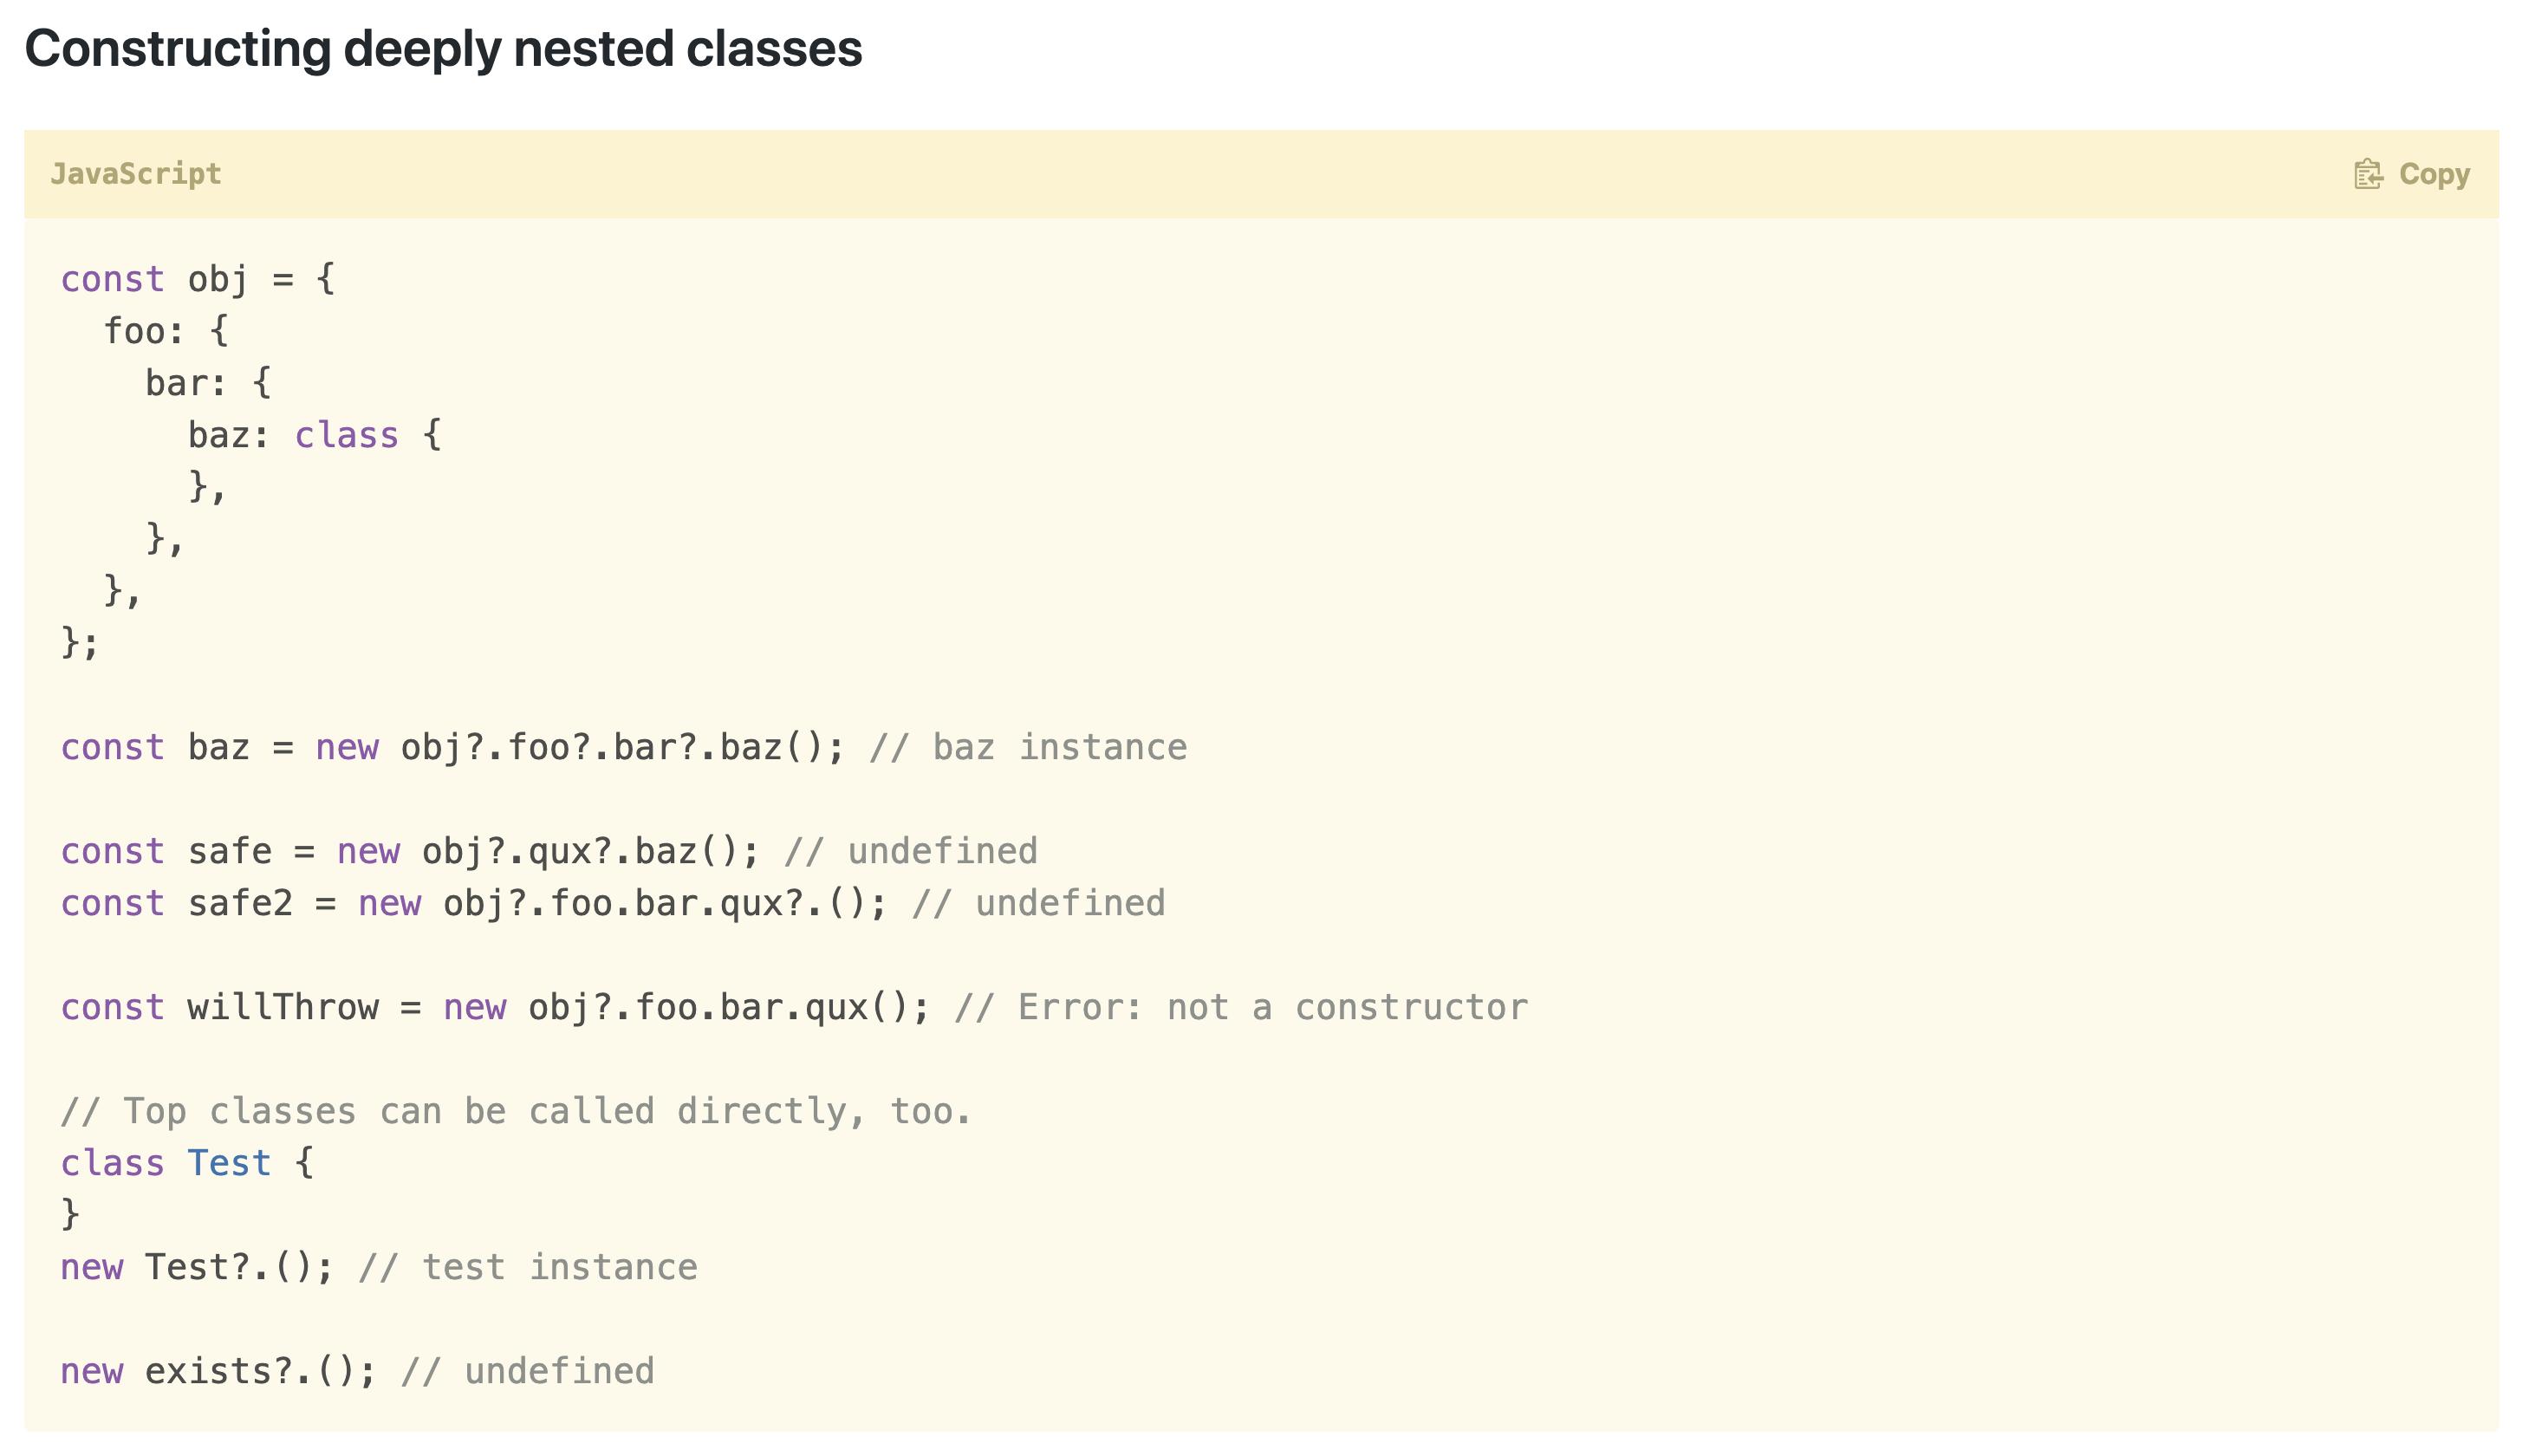Screen dimensions: 2522x1456
Task: Click the Test class name in blue
Action: pyautogui.click(x=229, y=1163)
